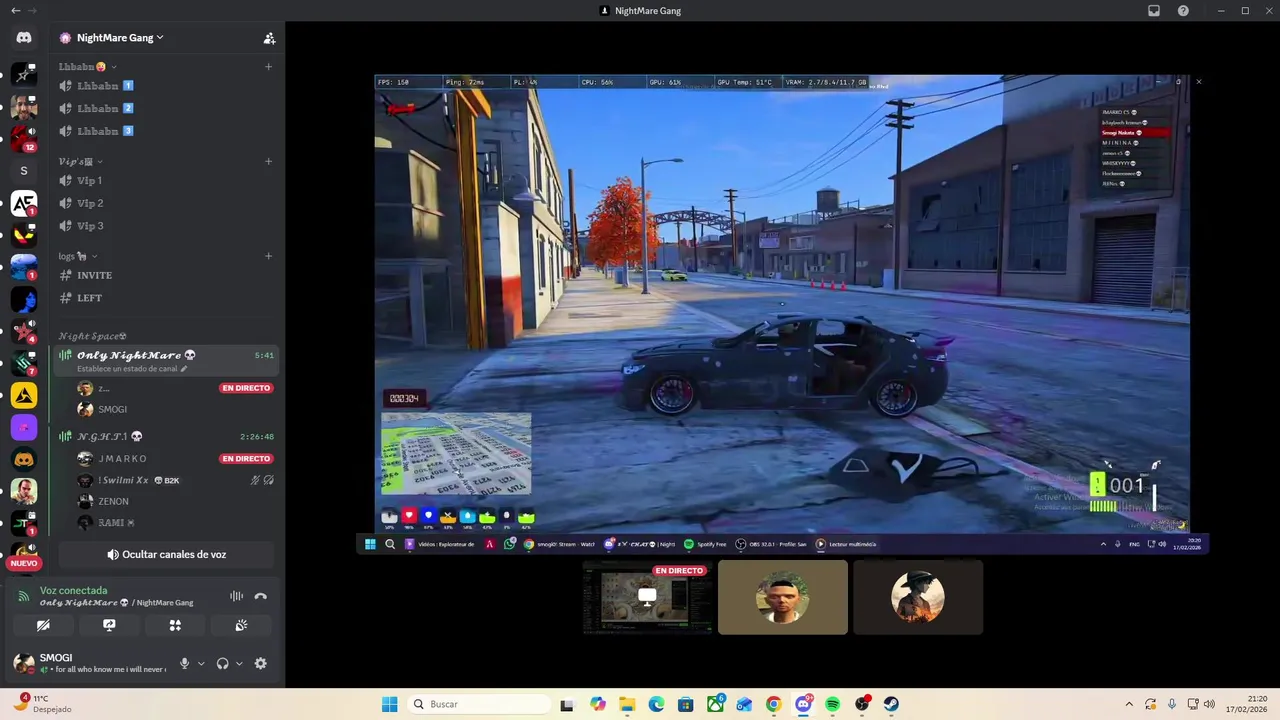Viewport: 1280px width, 720px height.
Task: Open Windows Start menu
Action: (x=390, y=704)
